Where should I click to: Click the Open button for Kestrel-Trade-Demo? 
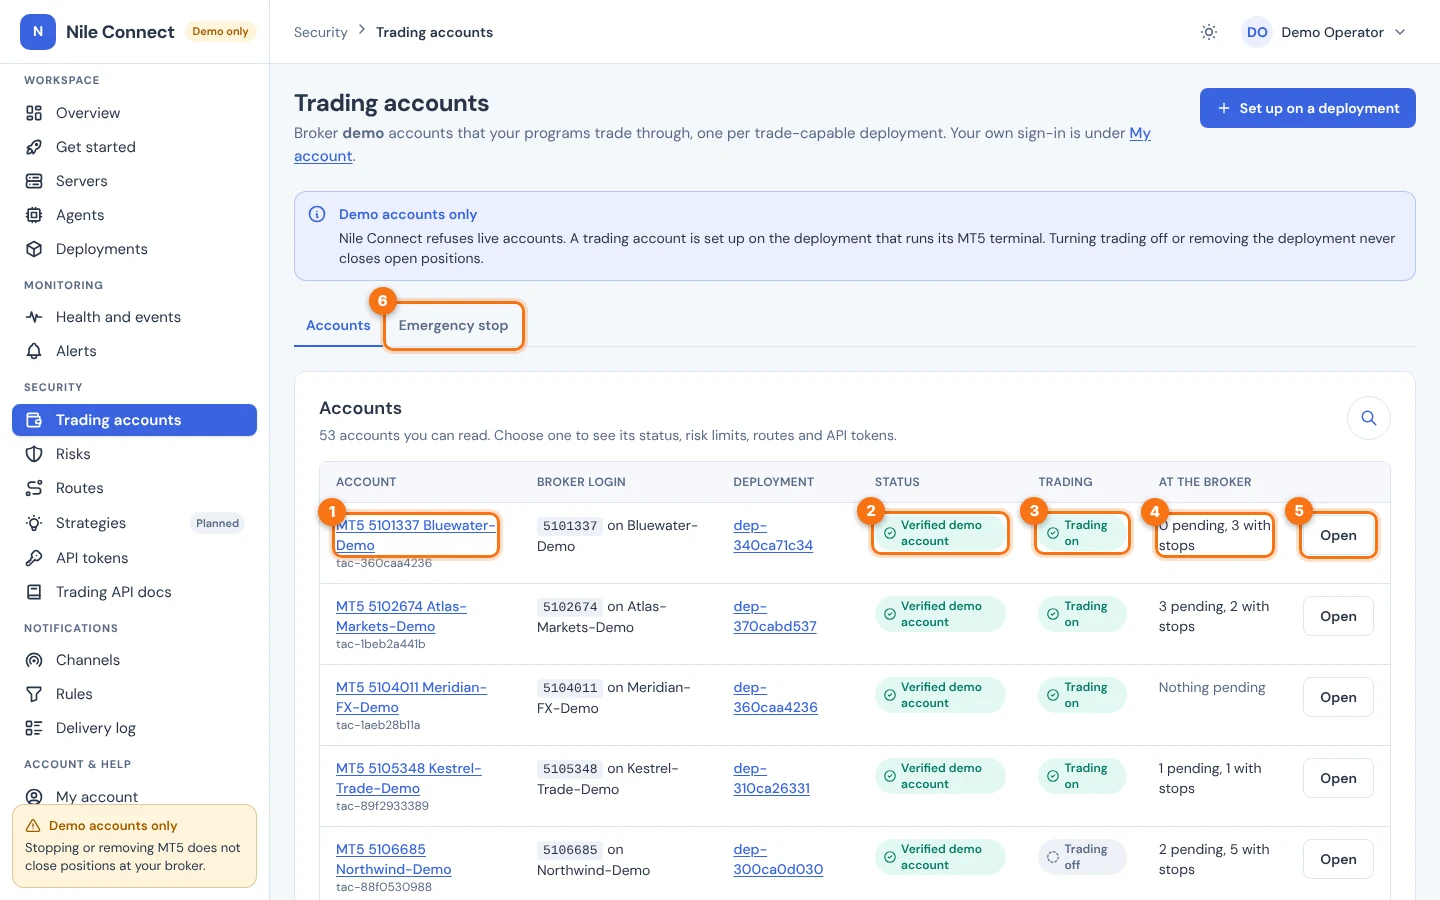pos(1338,778)
